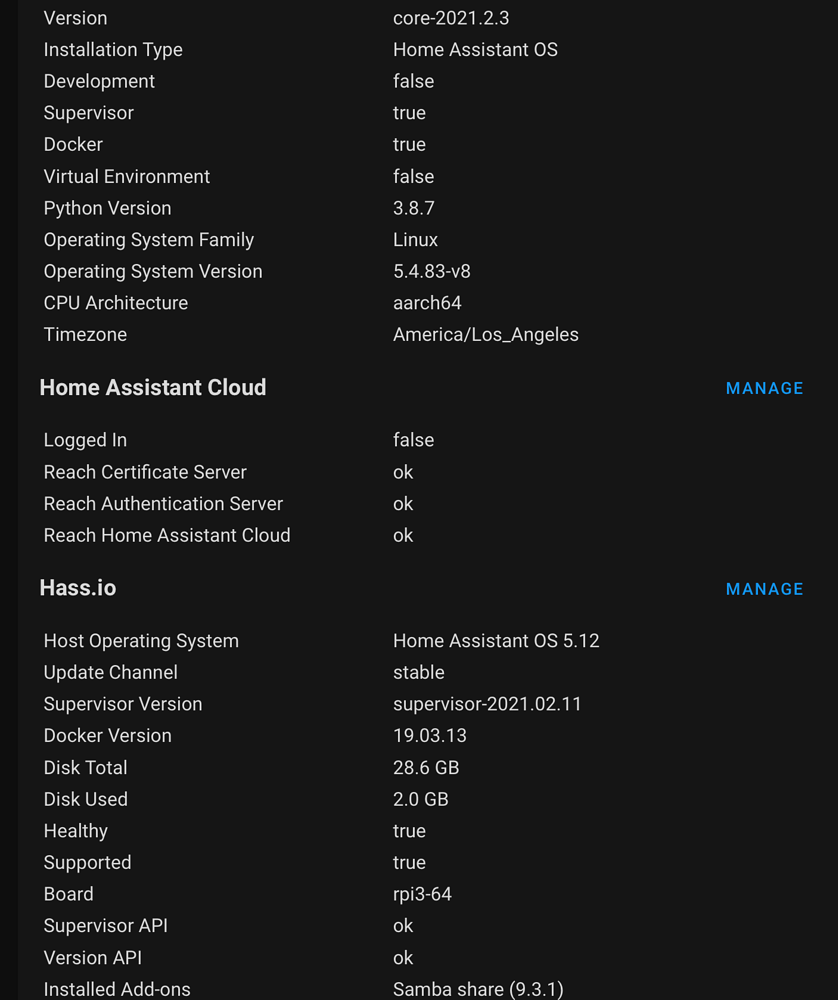
Task: Click the Disk Total value 28.6 GB
Action: [426, 767]
